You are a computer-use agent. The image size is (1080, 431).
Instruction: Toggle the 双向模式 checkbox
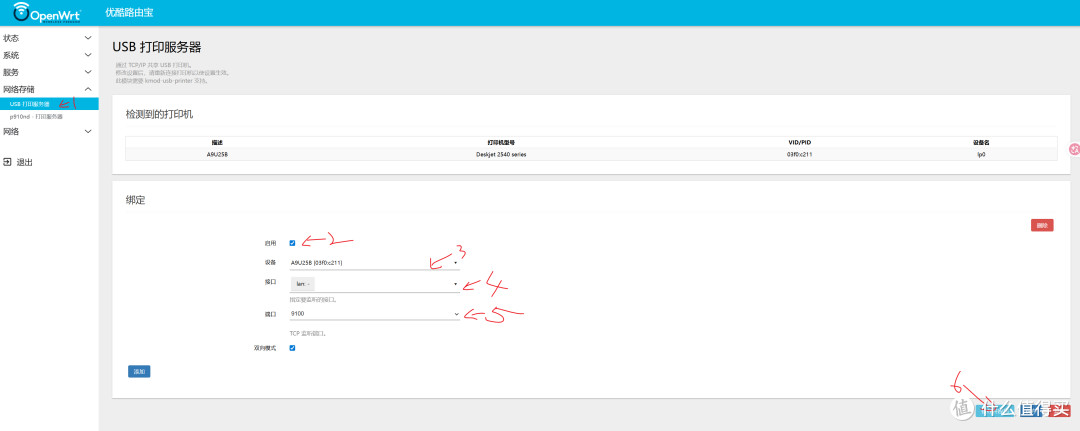(x=293, y=348)
